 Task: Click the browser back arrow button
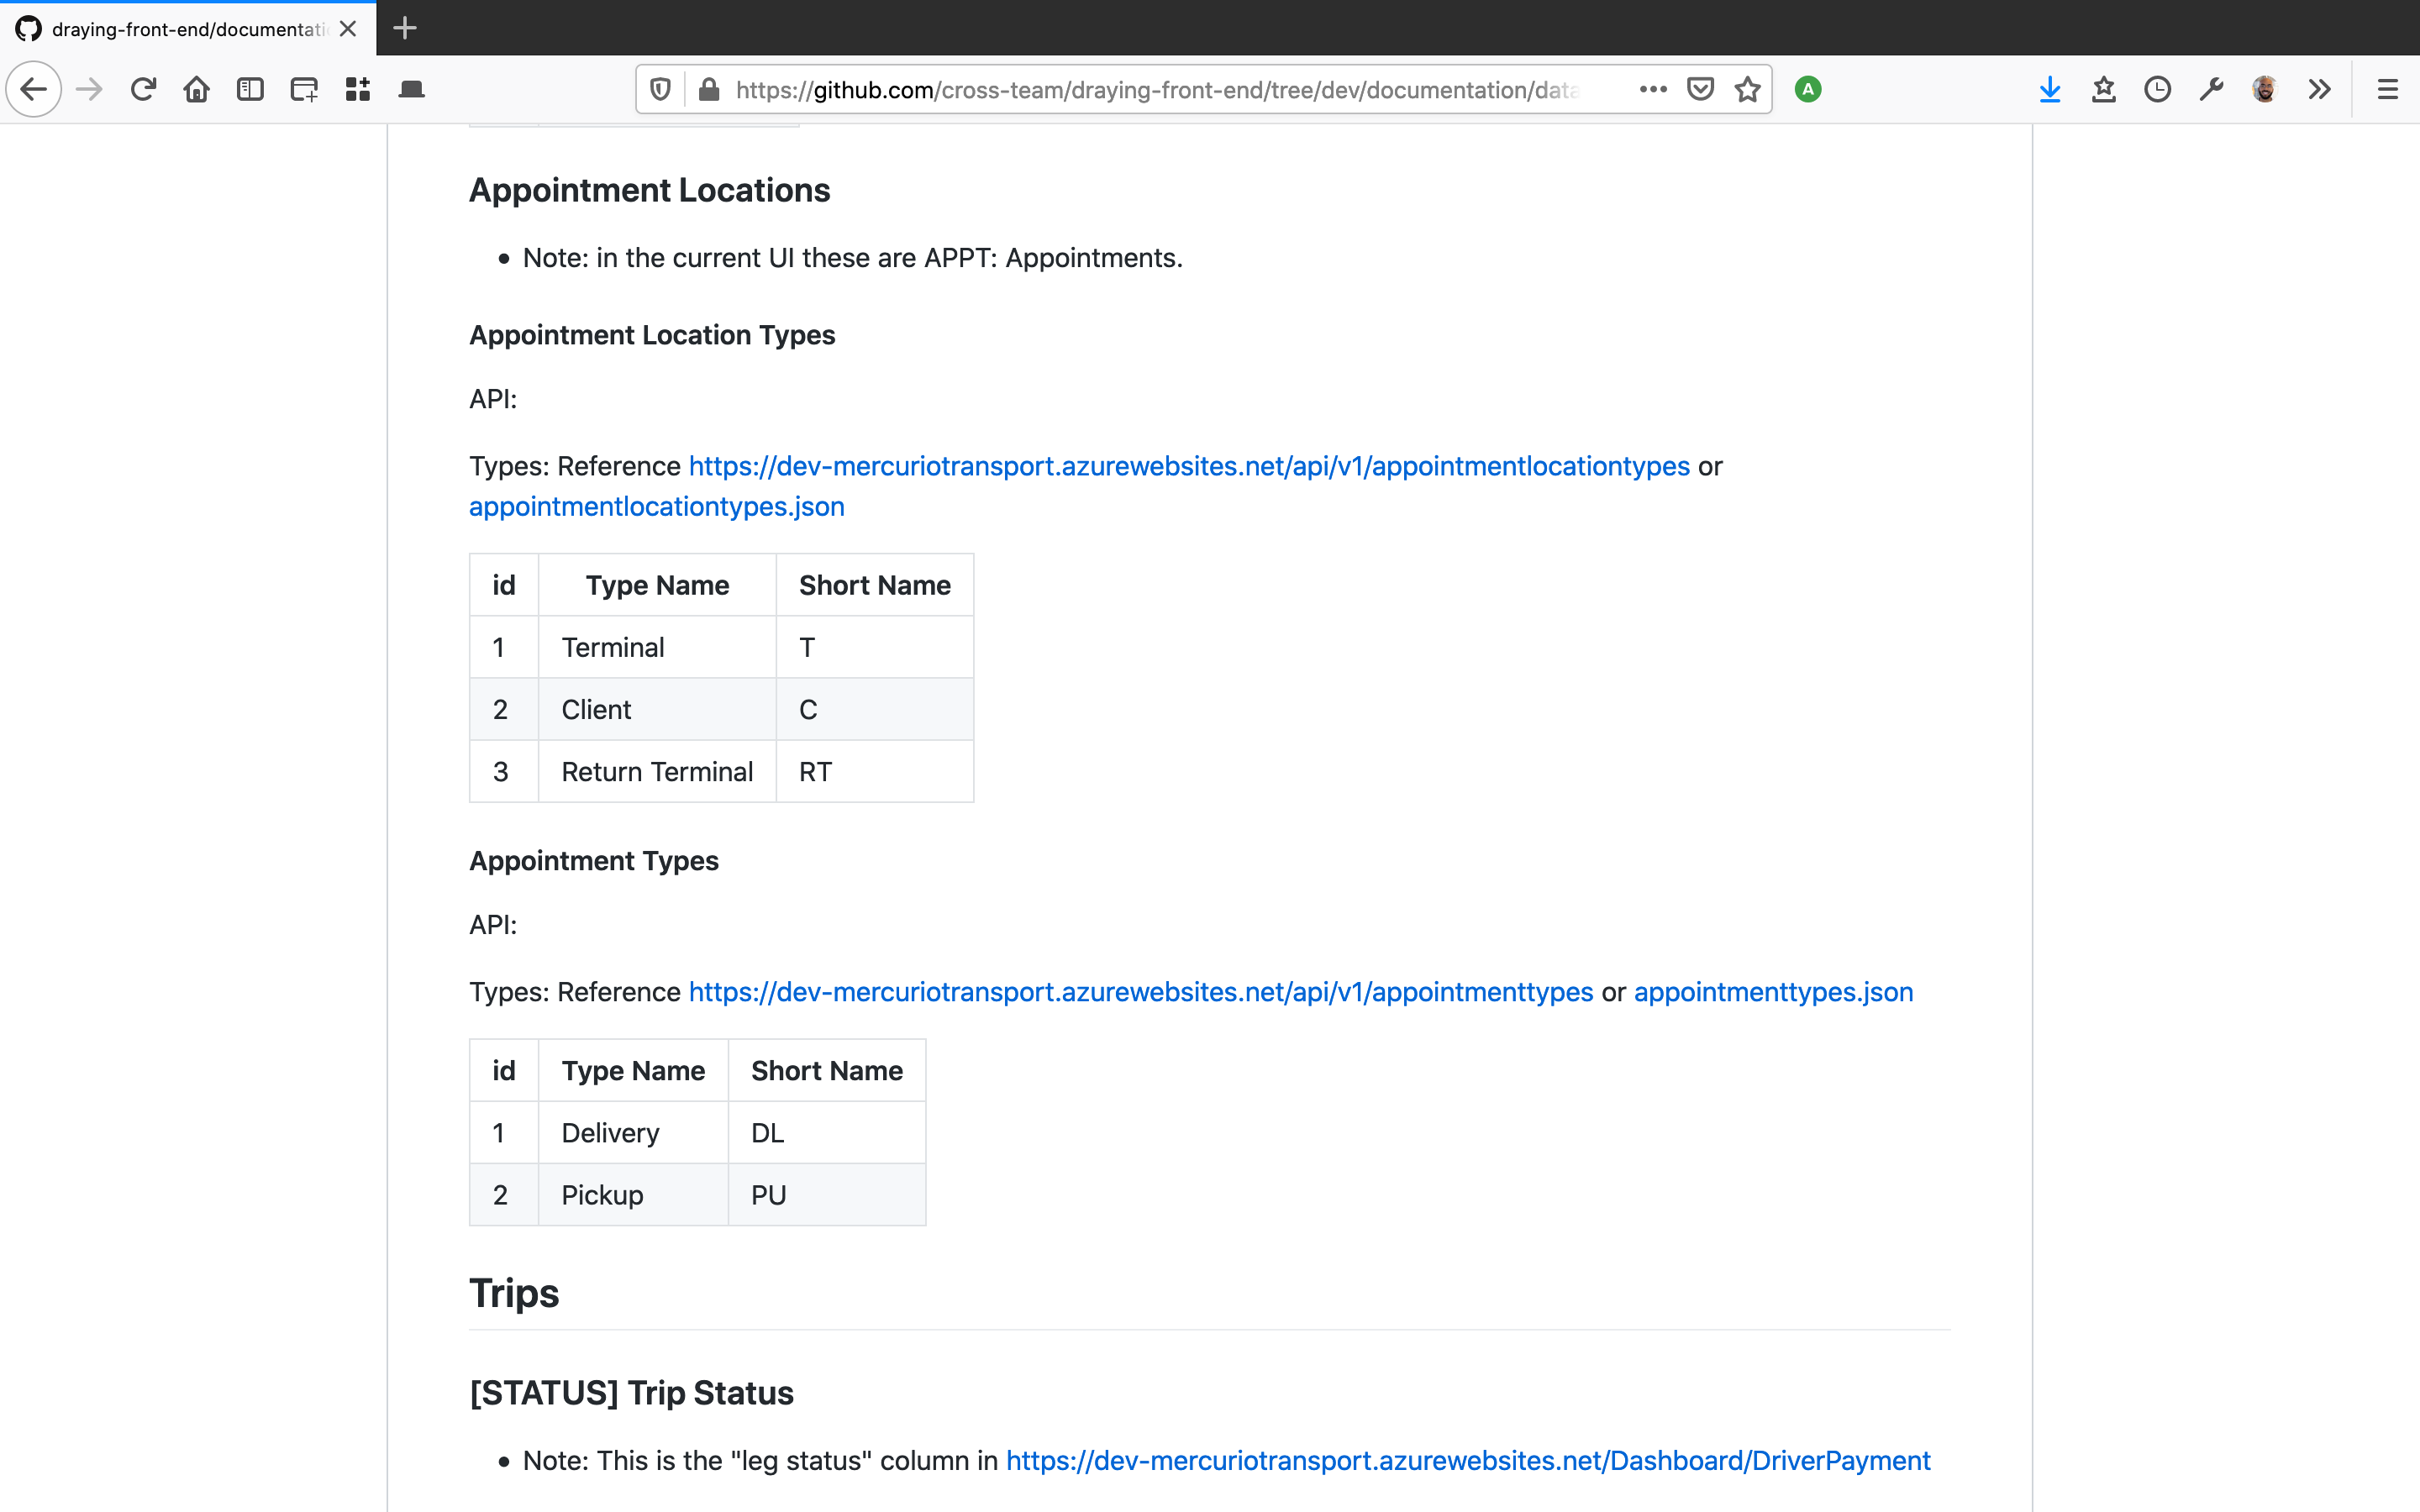pos(34,90)
